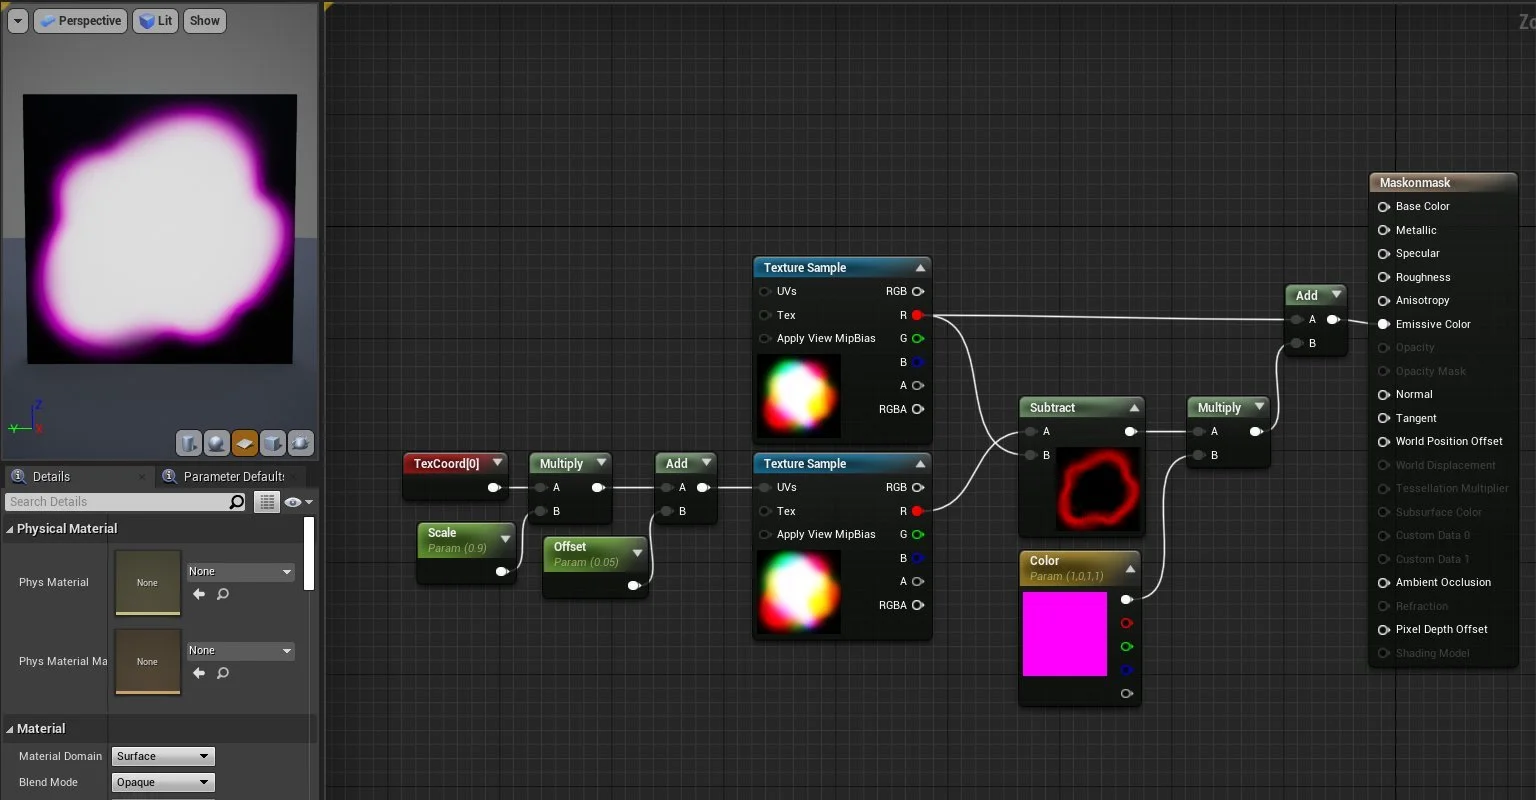Open the Blend Mode Opaque dropdown

point(163,782)
